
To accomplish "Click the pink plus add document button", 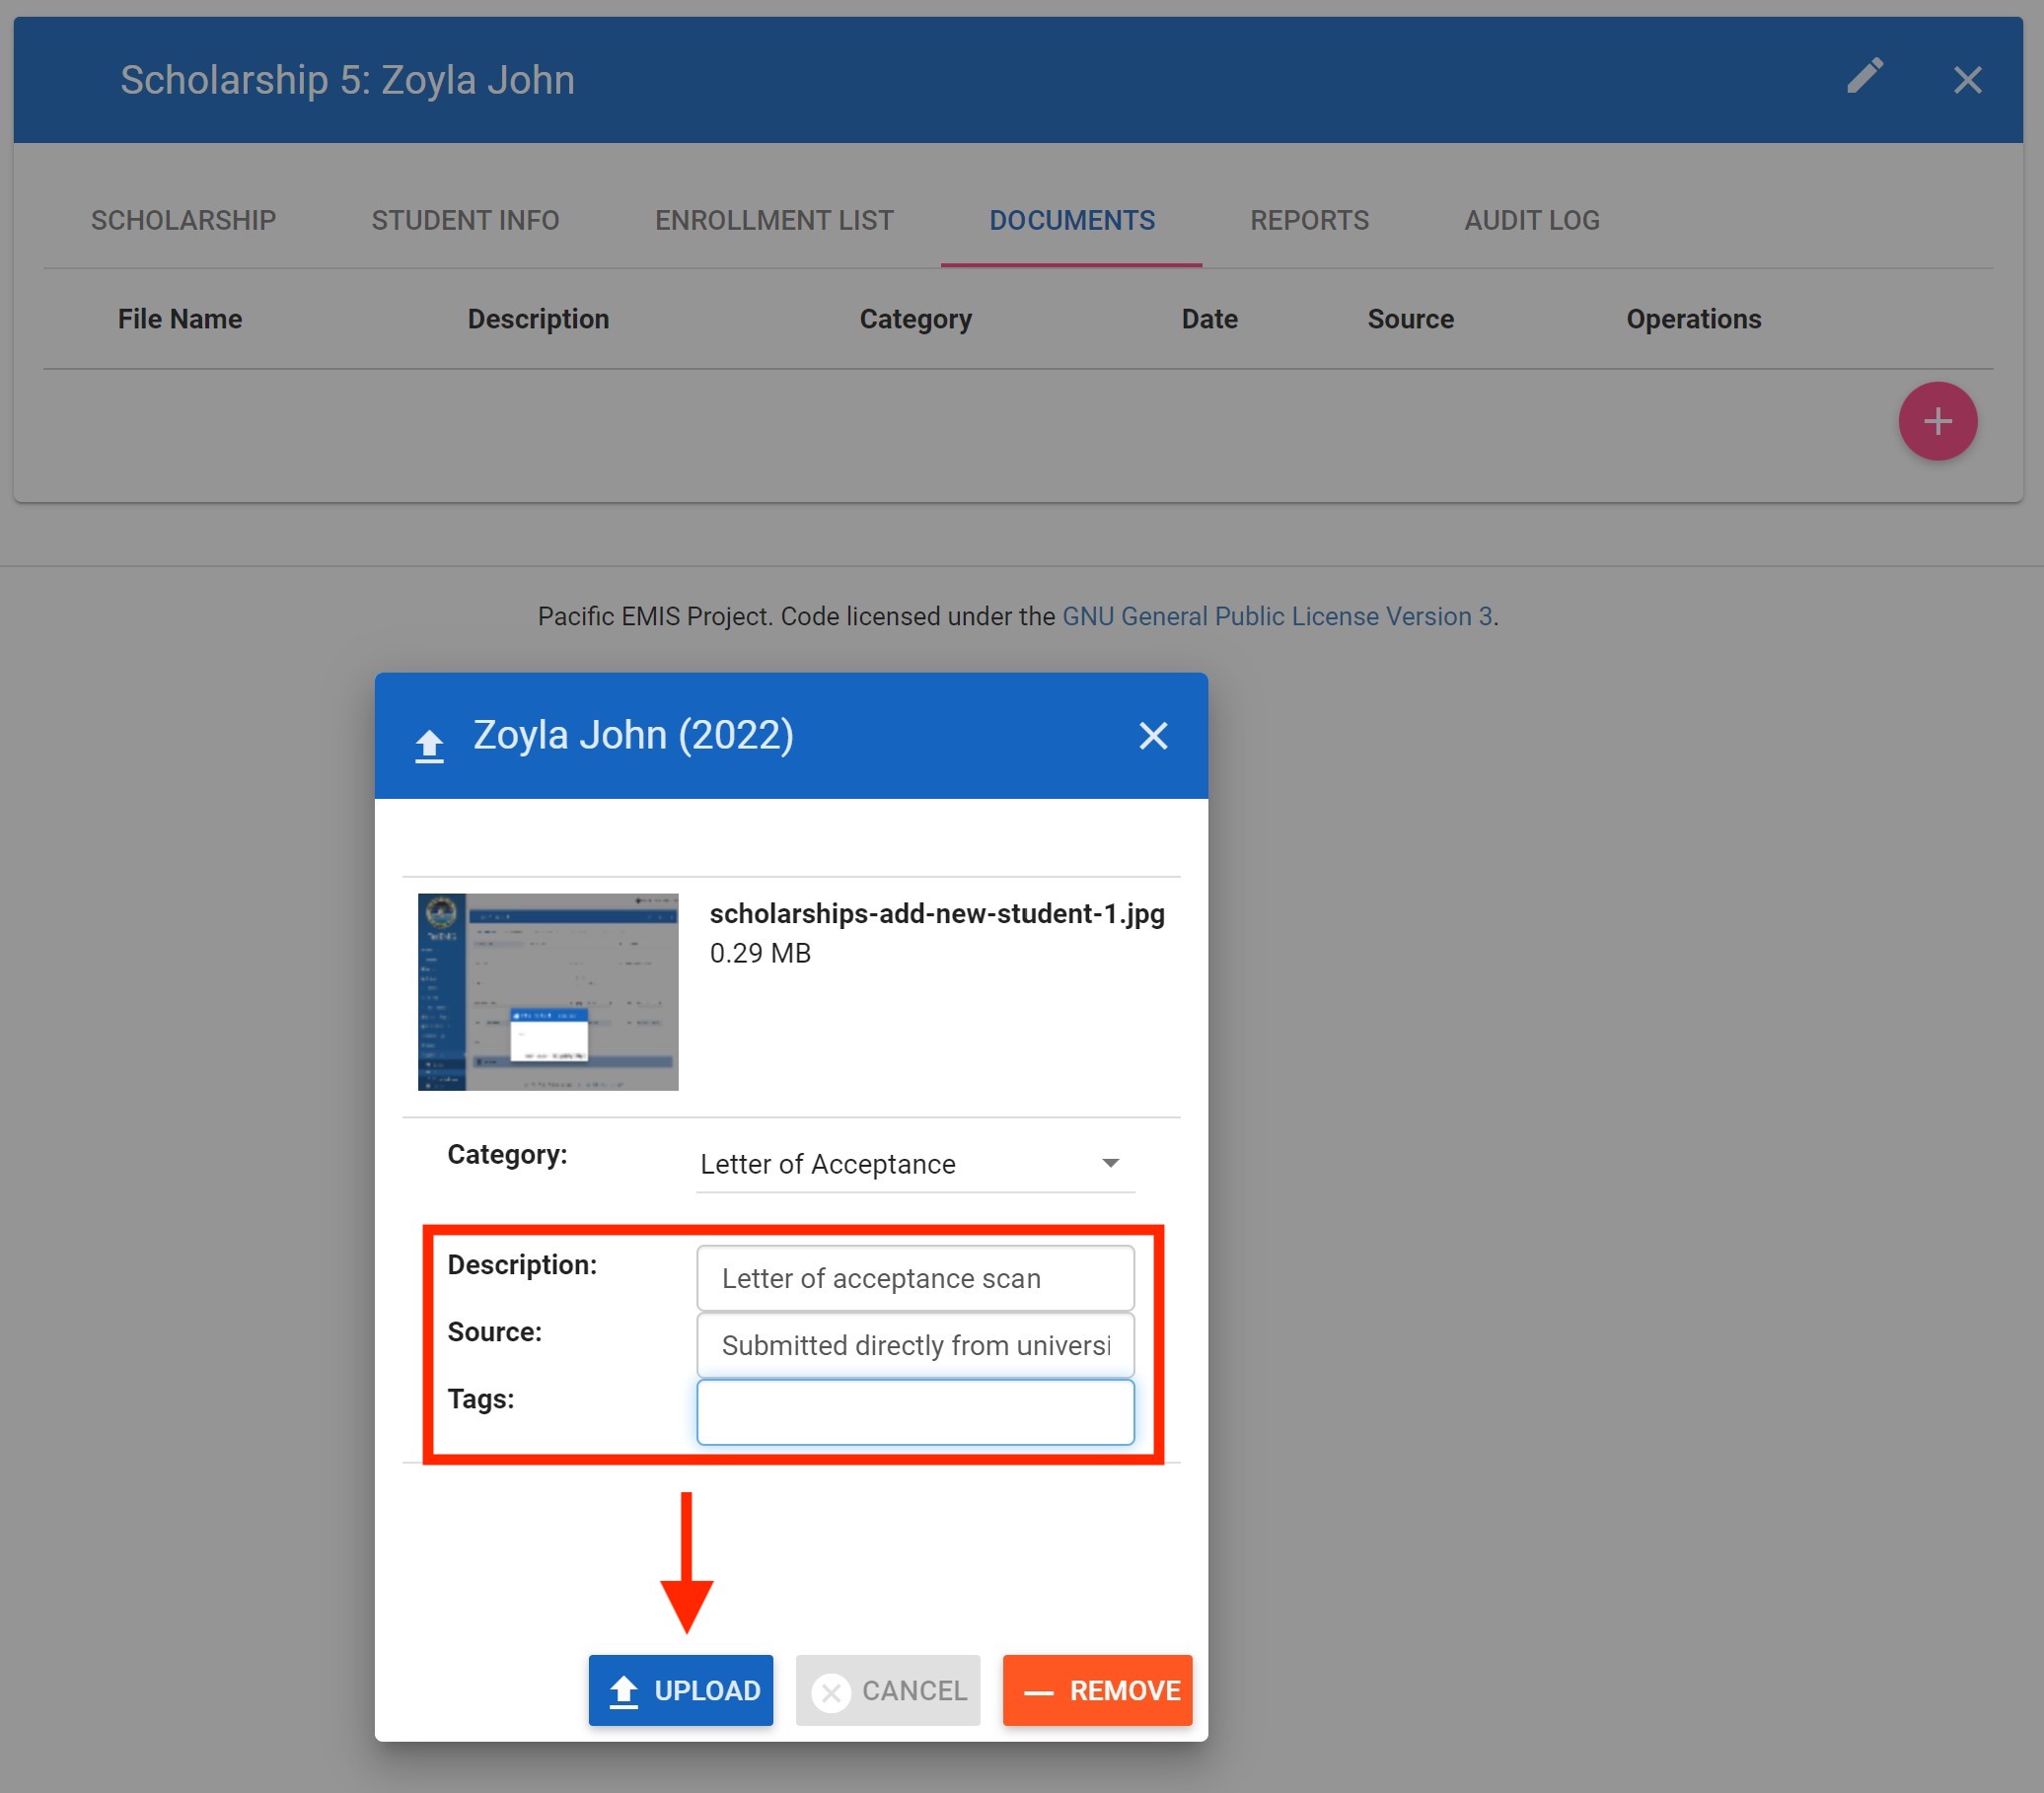I will pos(1937,421).
